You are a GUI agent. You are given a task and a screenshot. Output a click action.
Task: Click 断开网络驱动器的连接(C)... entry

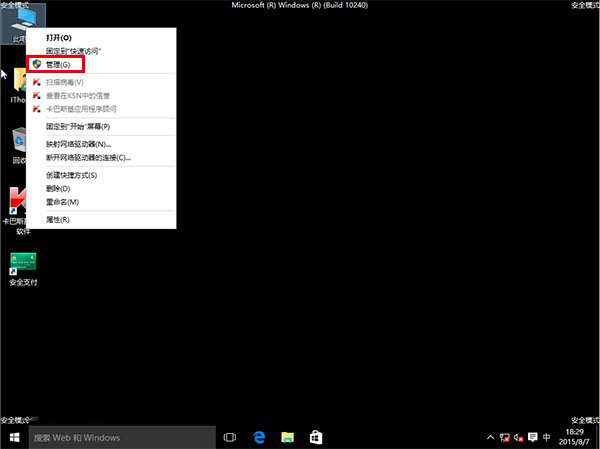[x=88, y=158]
